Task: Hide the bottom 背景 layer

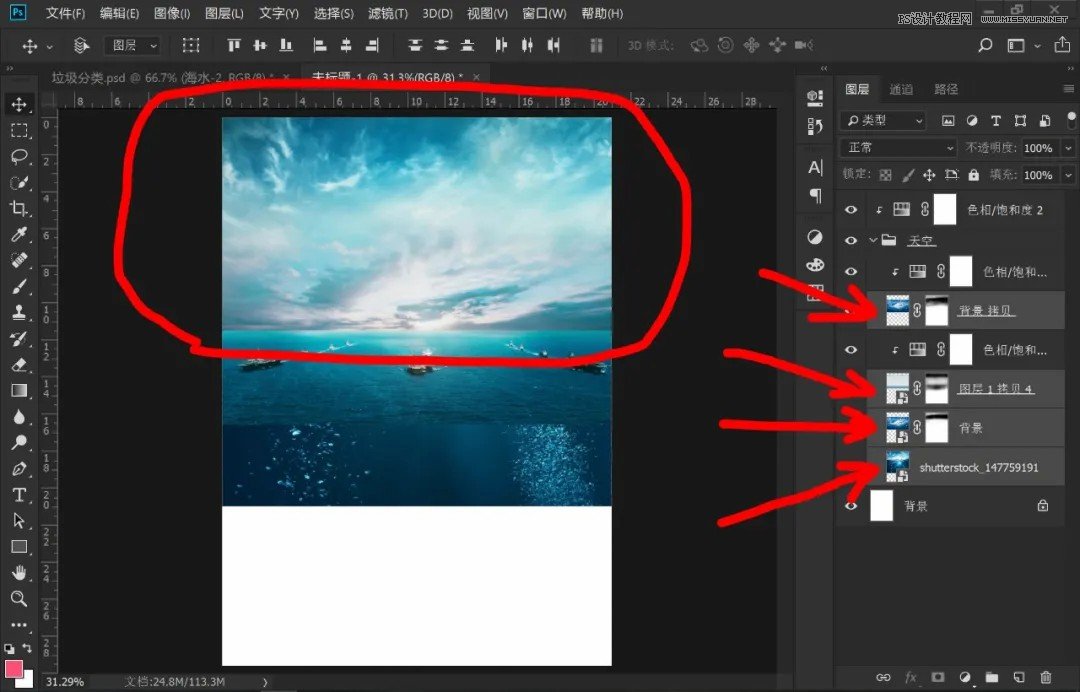Action: pos(851,505)
